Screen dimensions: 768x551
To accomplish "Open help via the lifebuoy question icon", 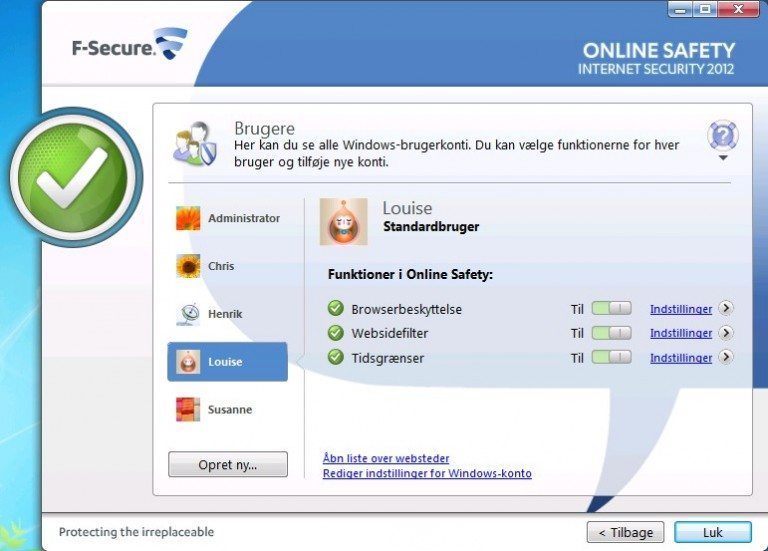I will tap(722, 135).
